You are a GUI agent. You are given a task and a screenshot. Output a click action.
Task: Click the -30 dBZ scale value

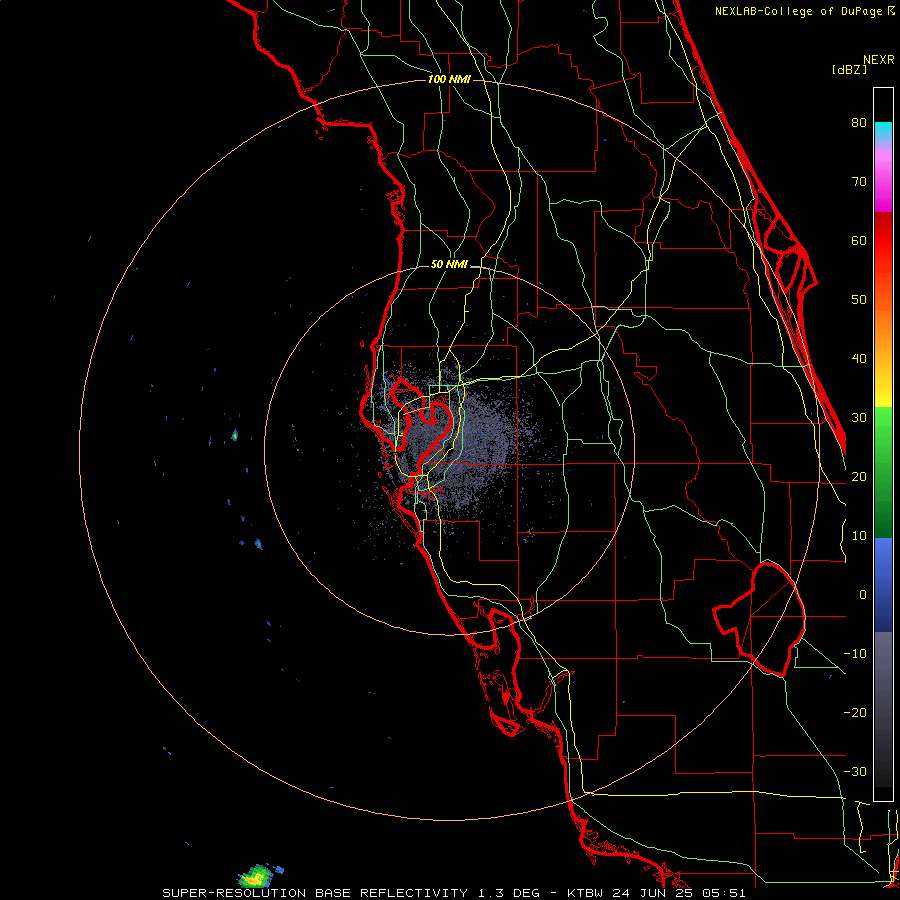click(855, 771)
